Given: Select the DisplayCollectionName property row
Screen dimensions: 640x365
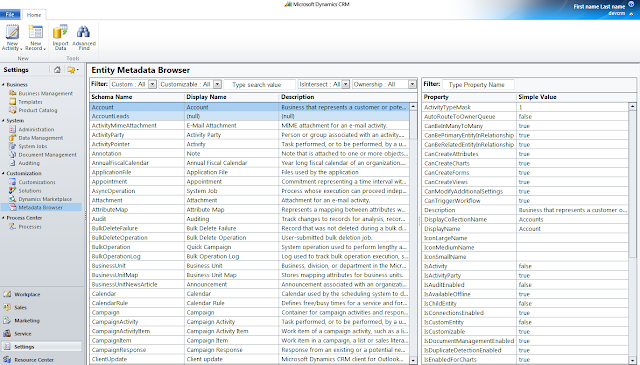Looking at the screenshot, I should tap(526, 220).
